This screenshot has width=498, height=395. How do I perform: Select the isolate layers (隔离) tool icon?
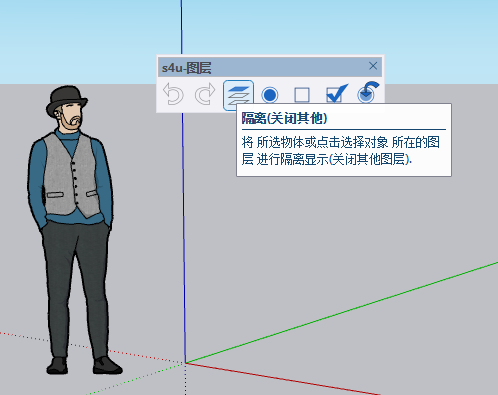click(238, 95)
